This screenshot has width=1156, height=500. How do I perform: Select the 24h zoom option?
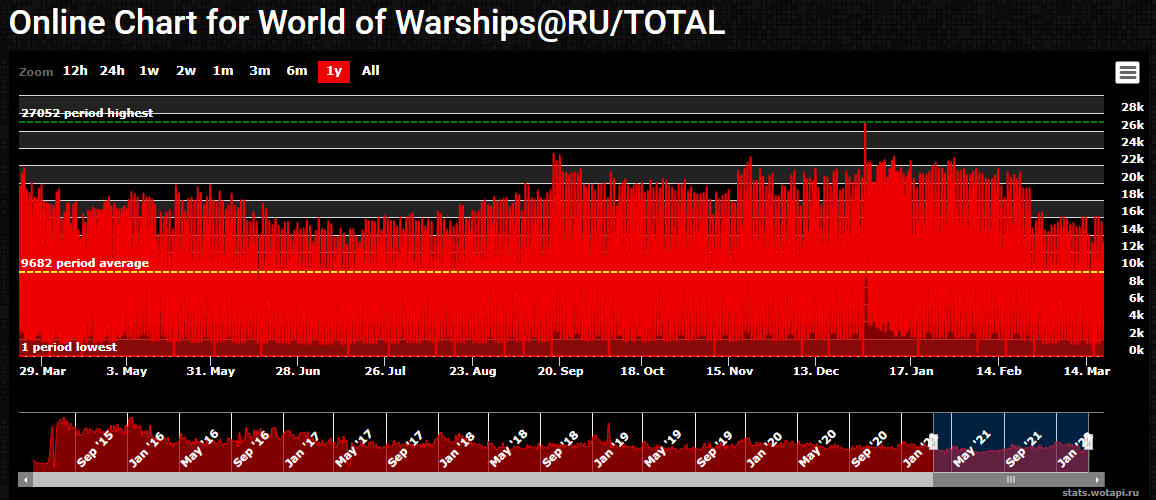tap(112, 71)
